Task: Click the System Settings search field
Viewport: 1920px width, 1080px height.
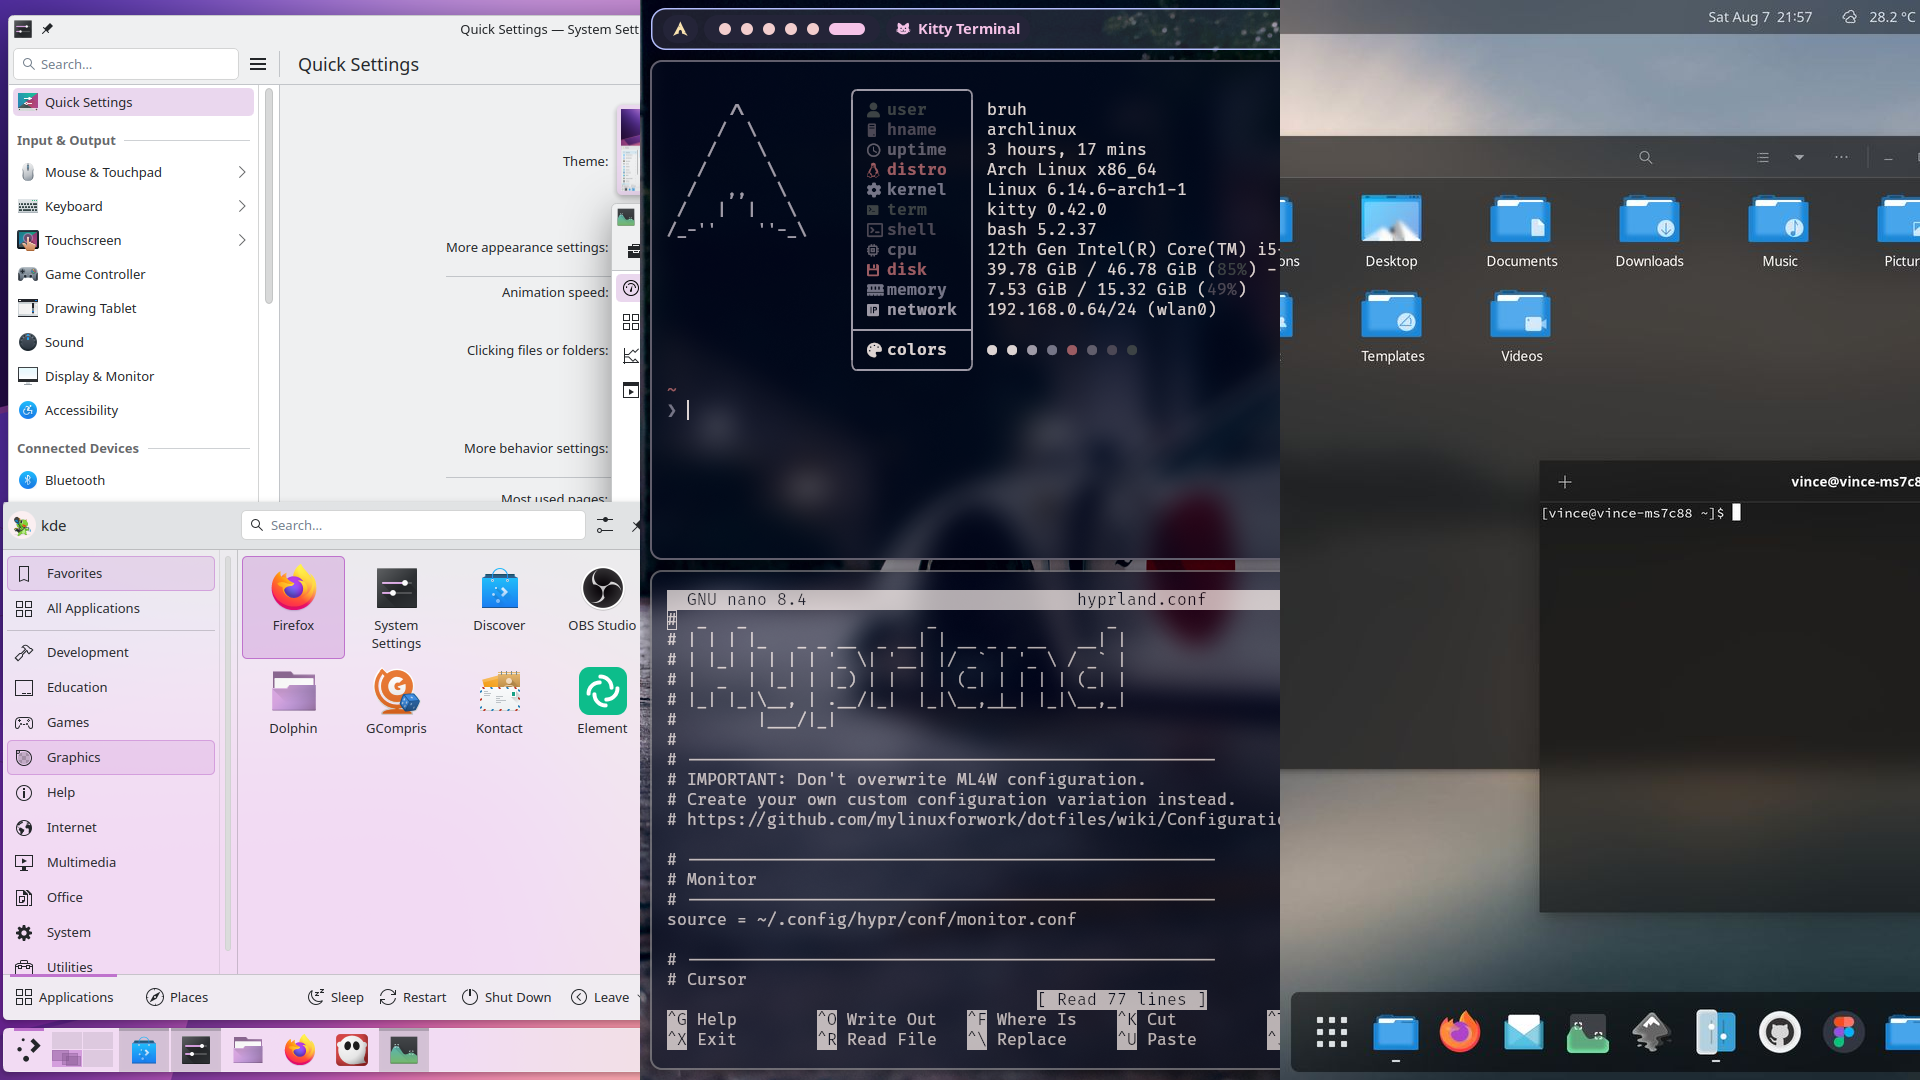Action: pos(126,64)
